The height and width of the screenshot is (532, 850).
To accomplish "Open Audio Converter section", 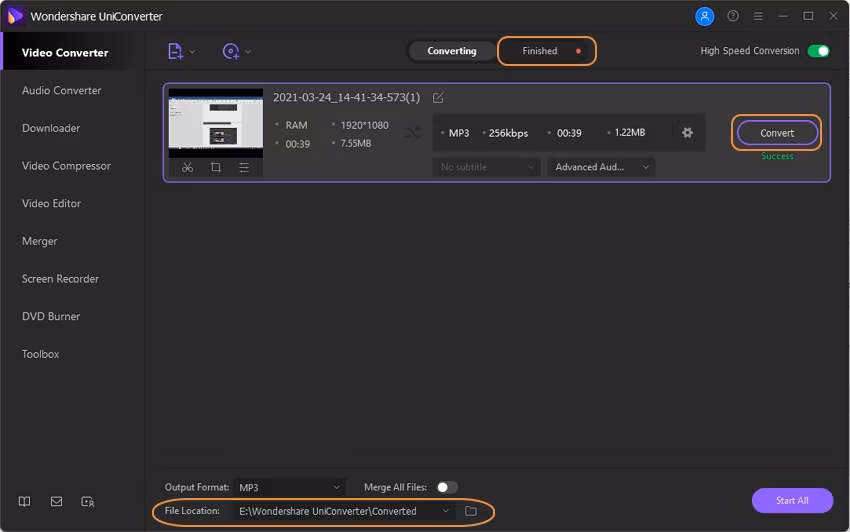I will [x=61, y=91].
